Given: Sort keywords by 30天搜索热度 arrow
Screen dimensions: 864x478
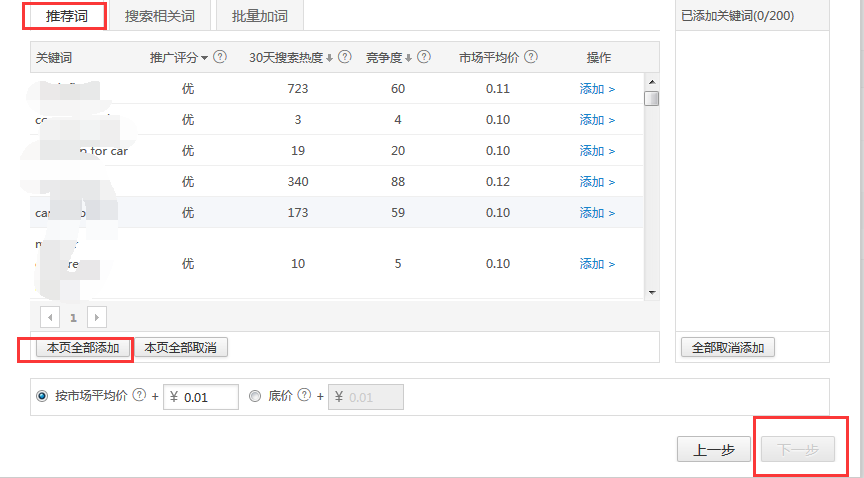Looking at the screenshot, I should click(x=330, y=58).
